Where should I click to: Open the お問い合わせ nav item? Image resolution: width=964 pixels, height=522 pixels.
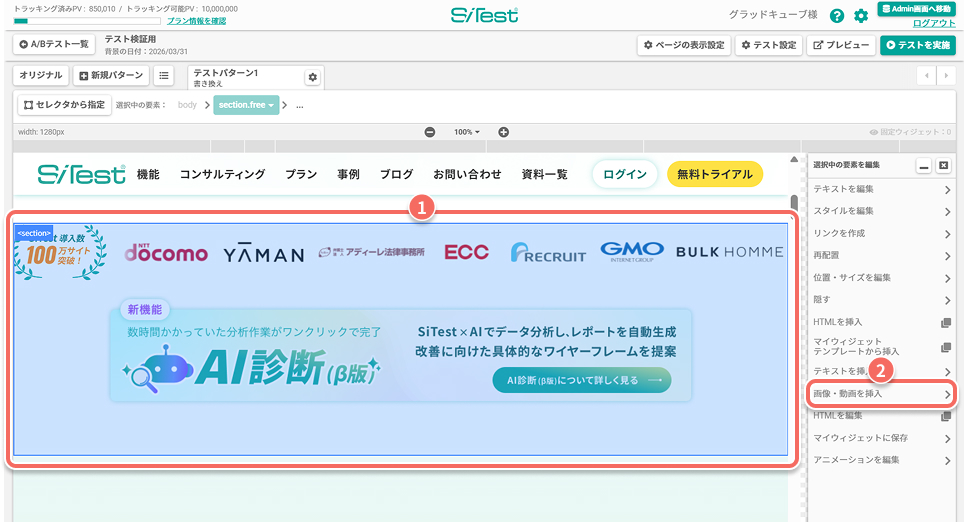pyautogui.click(x=467, y=175)
